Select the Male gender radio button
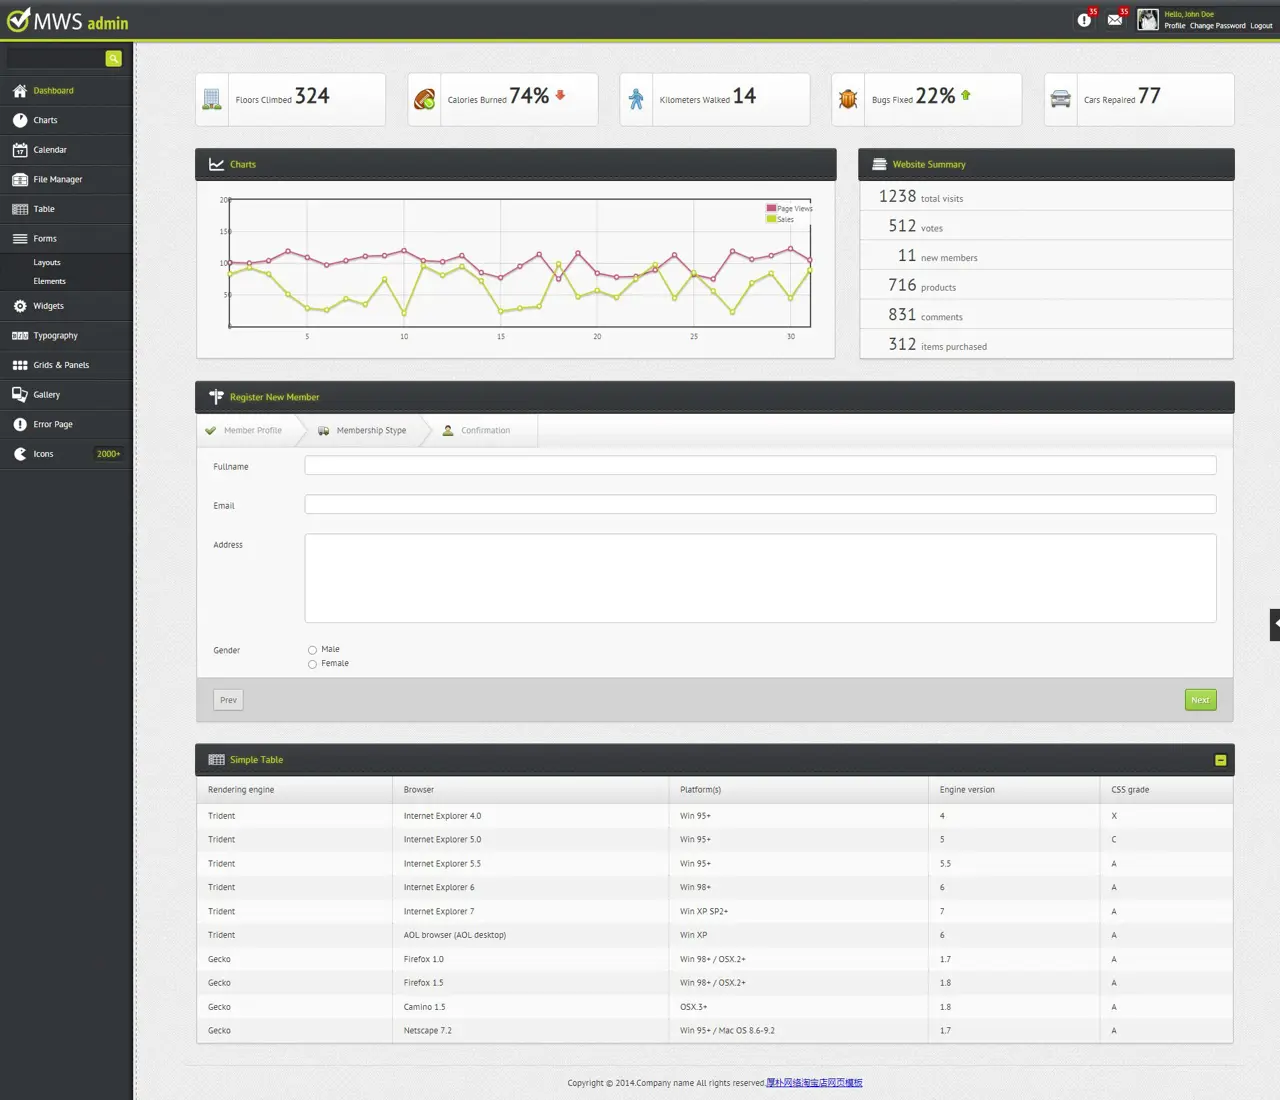 (312, 650)
